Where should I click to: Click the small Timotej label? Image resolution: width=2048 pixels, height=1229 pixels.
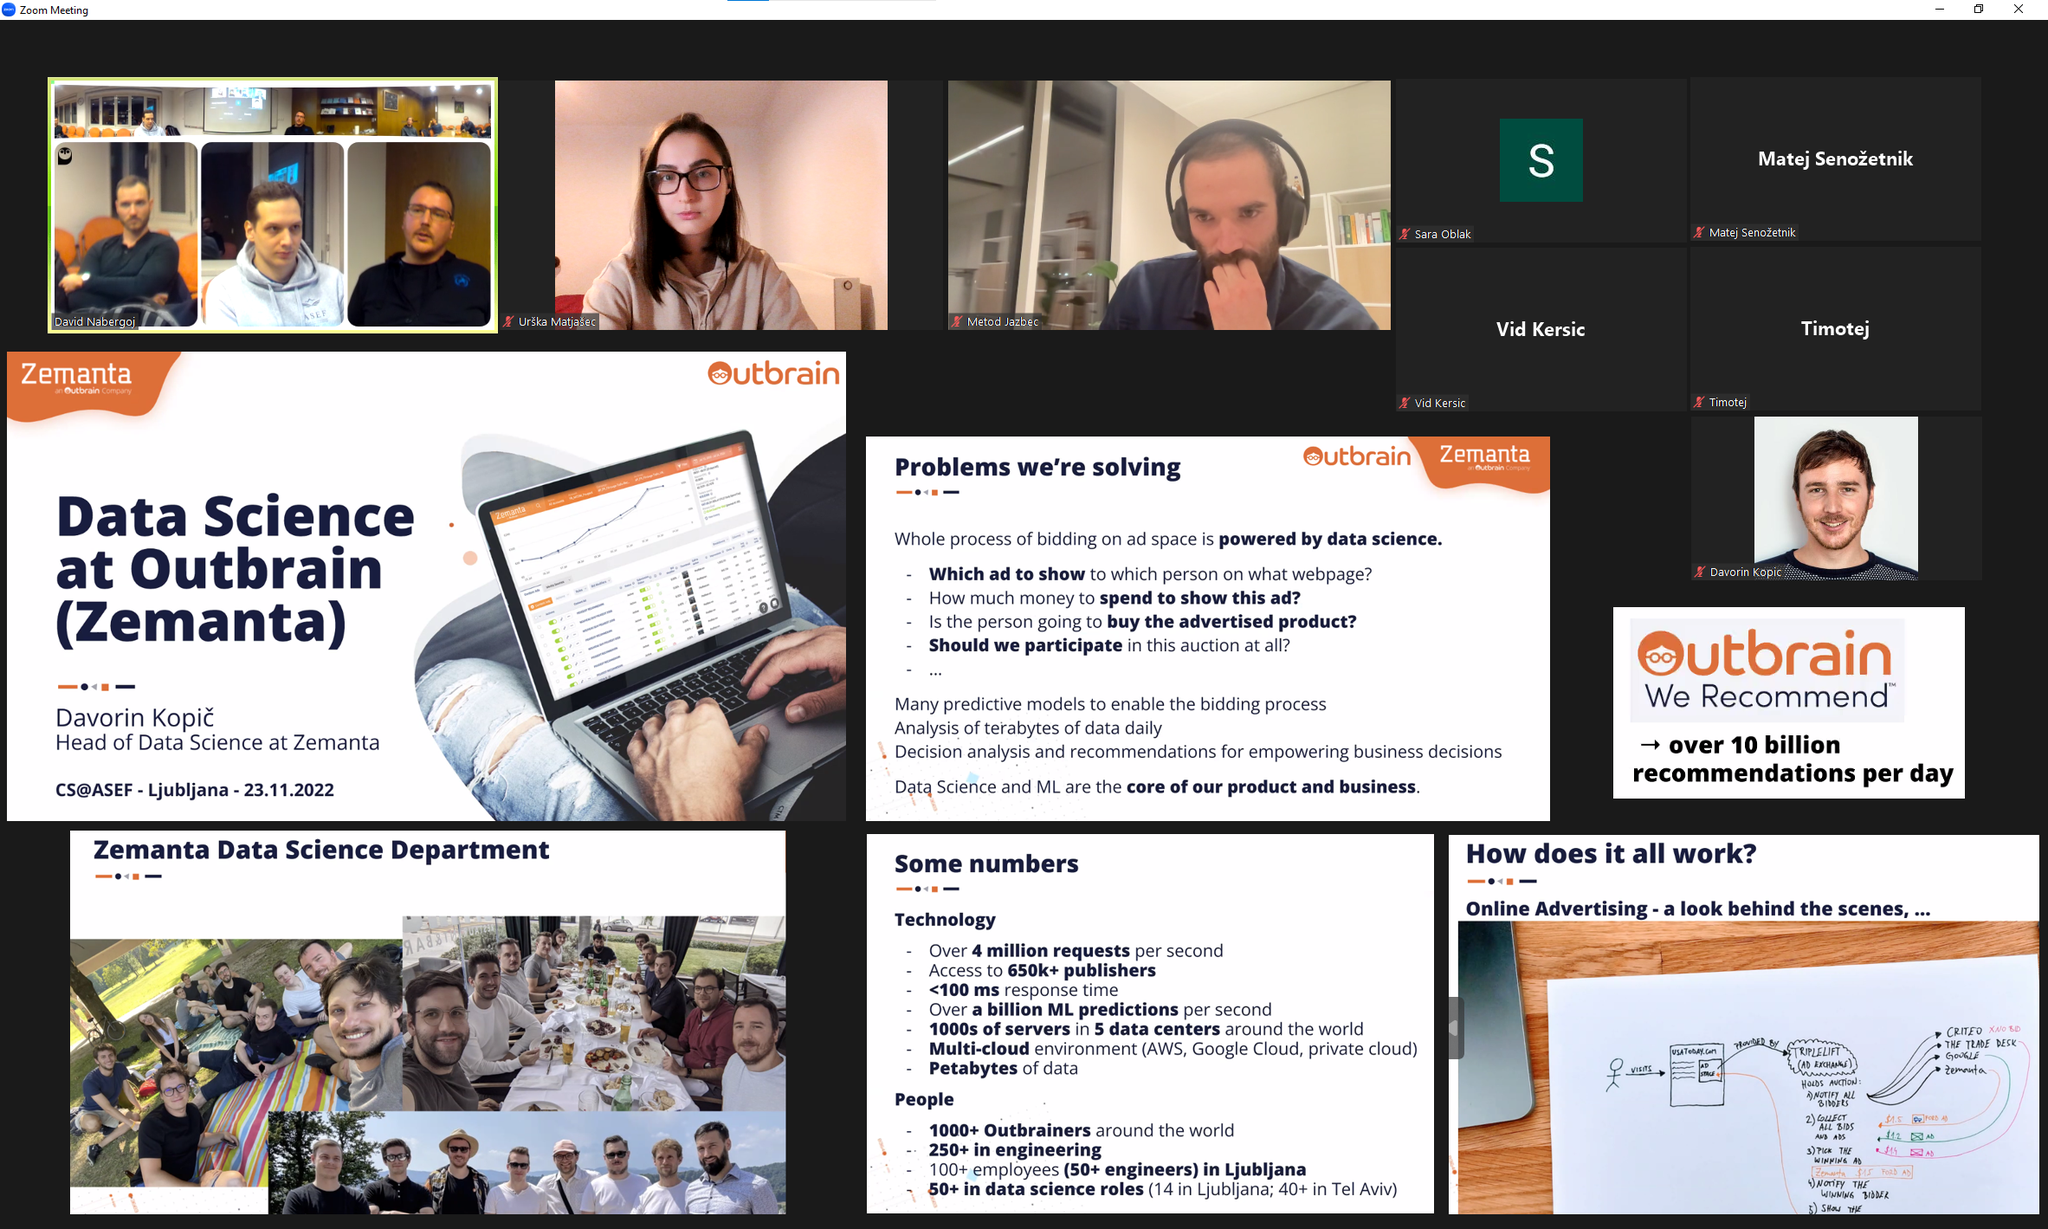[1728, 402]
